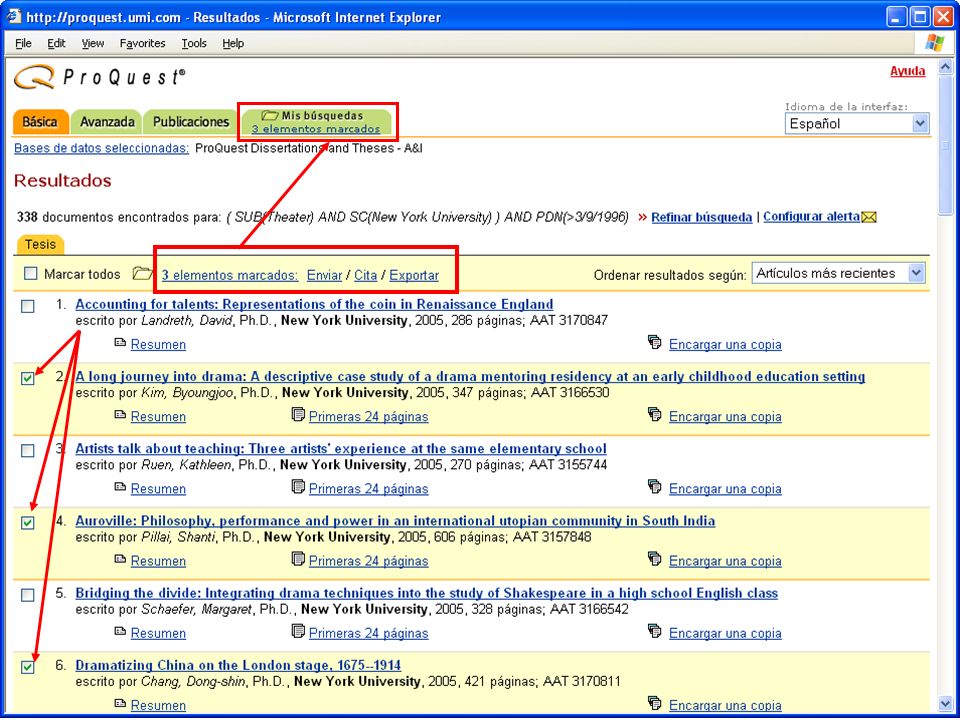Click Bases de datos seleccionadas link

point(102,148)
